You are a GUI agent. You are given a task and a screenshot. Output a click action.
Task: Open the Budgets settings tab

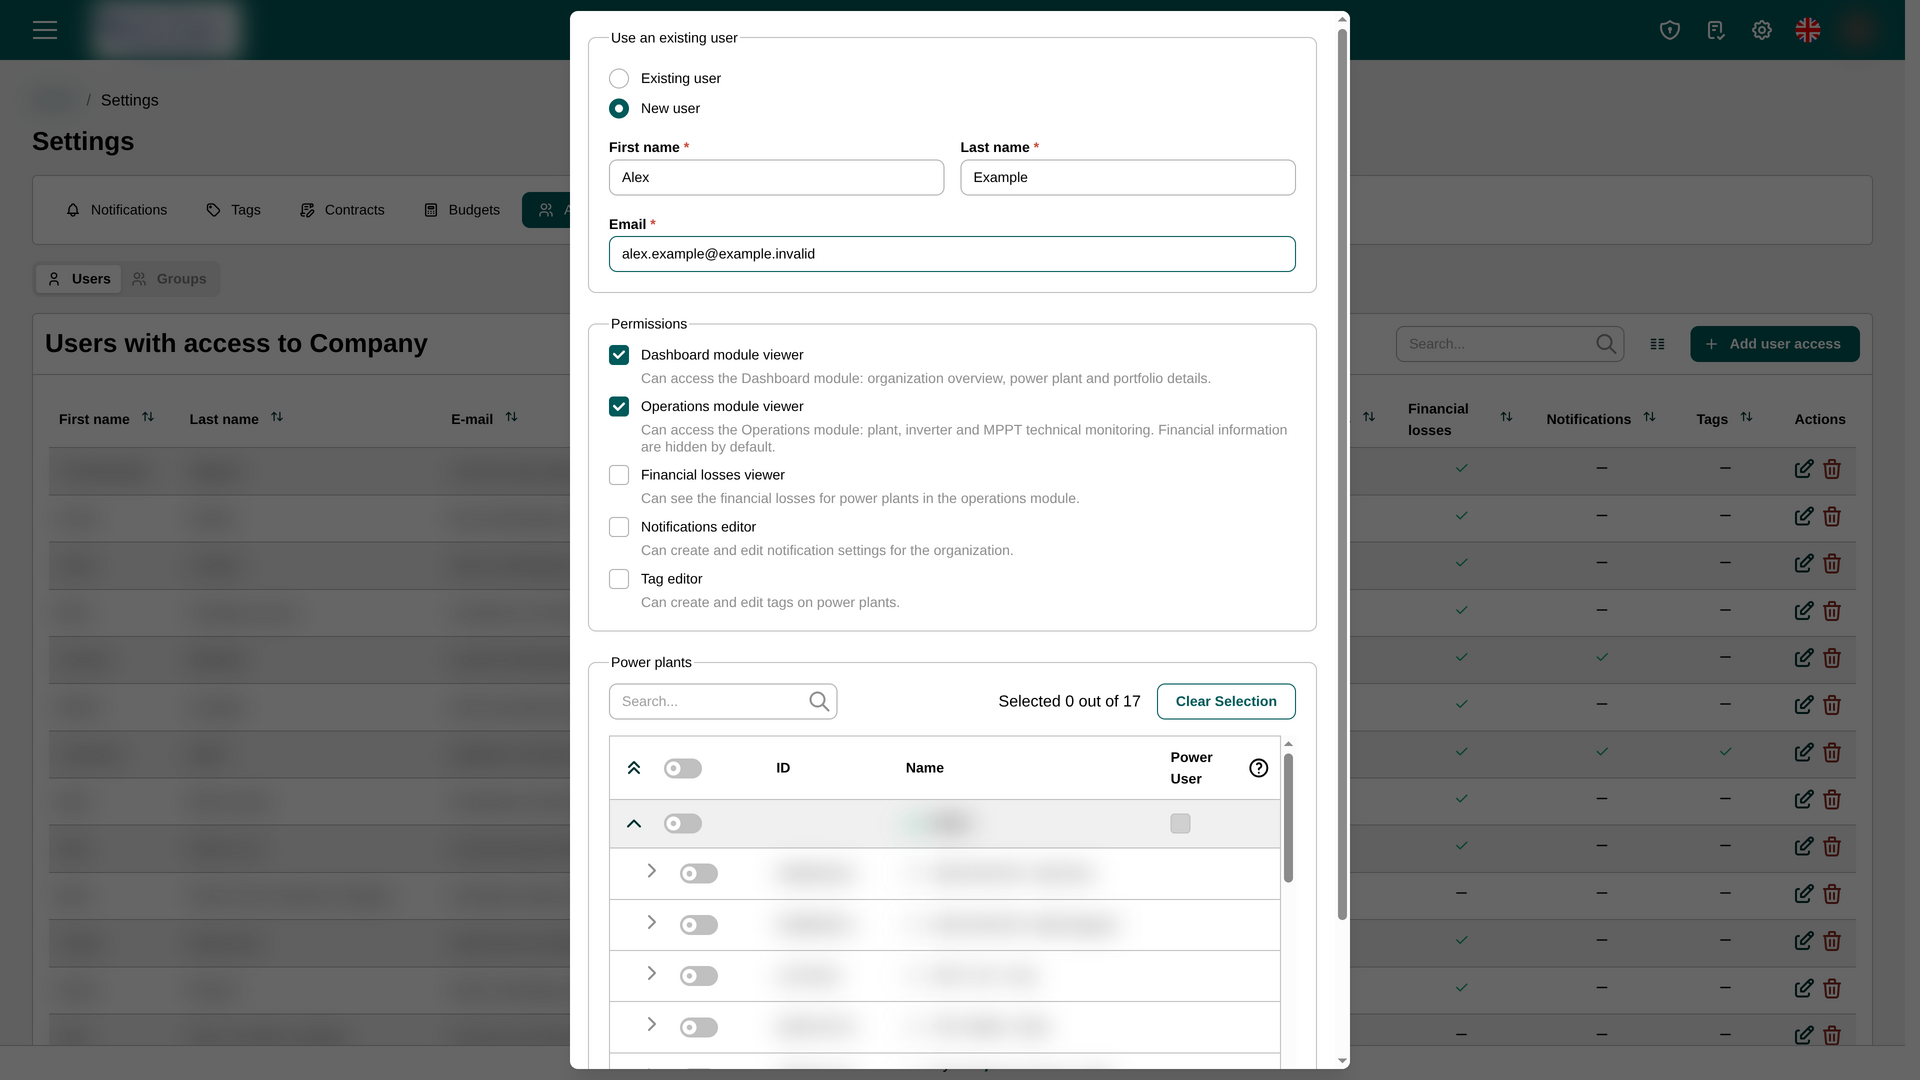[462, 210]
